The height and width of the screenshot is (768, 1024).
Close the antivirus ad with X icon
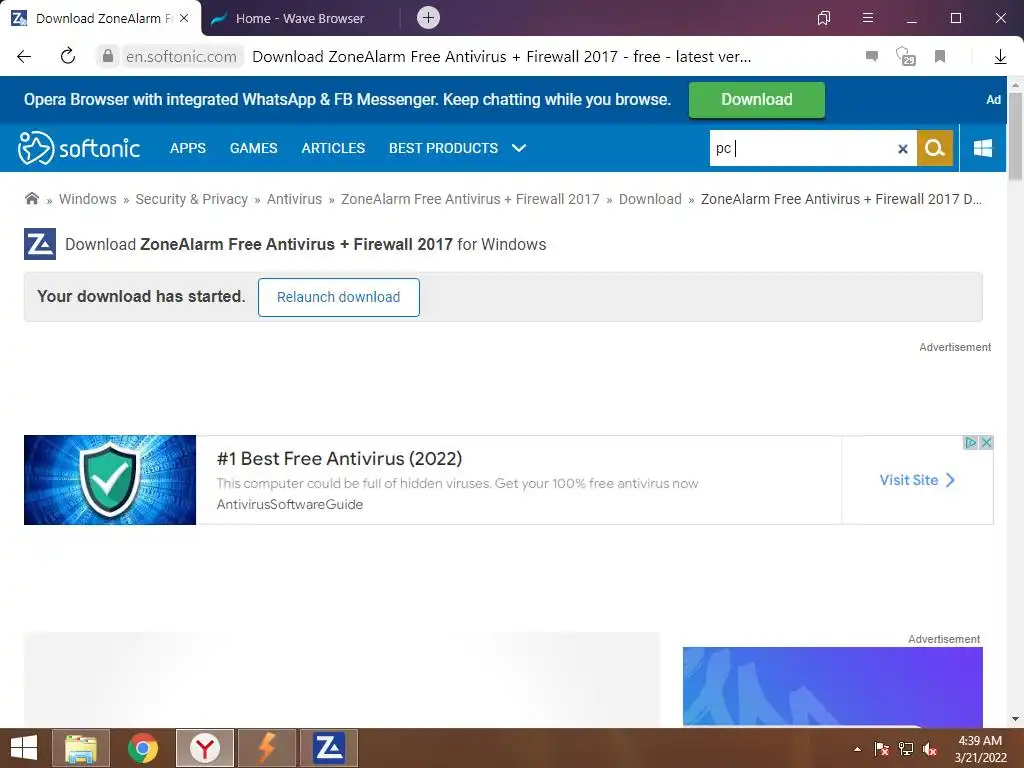[x=986, y=443]
